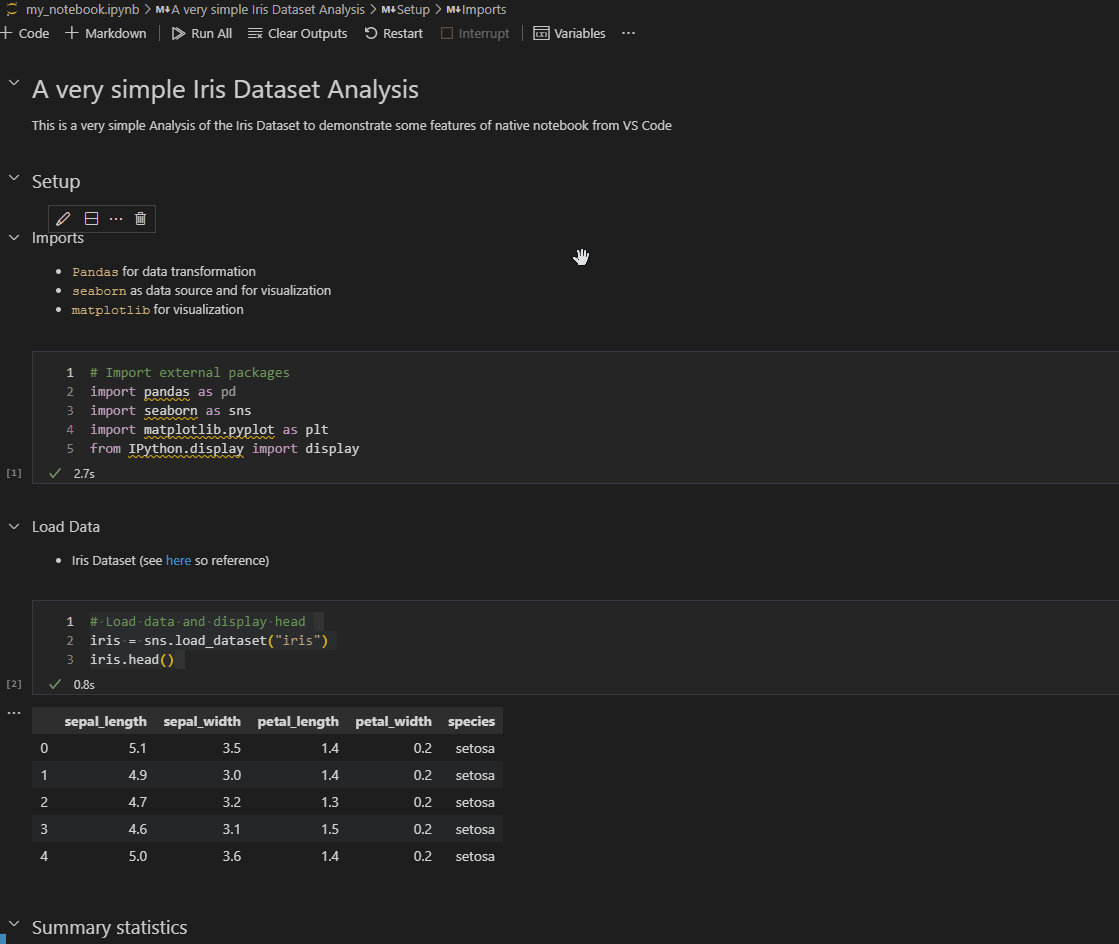
Task: Restart the notebook kernel
Action: click(x=394, y=34)
